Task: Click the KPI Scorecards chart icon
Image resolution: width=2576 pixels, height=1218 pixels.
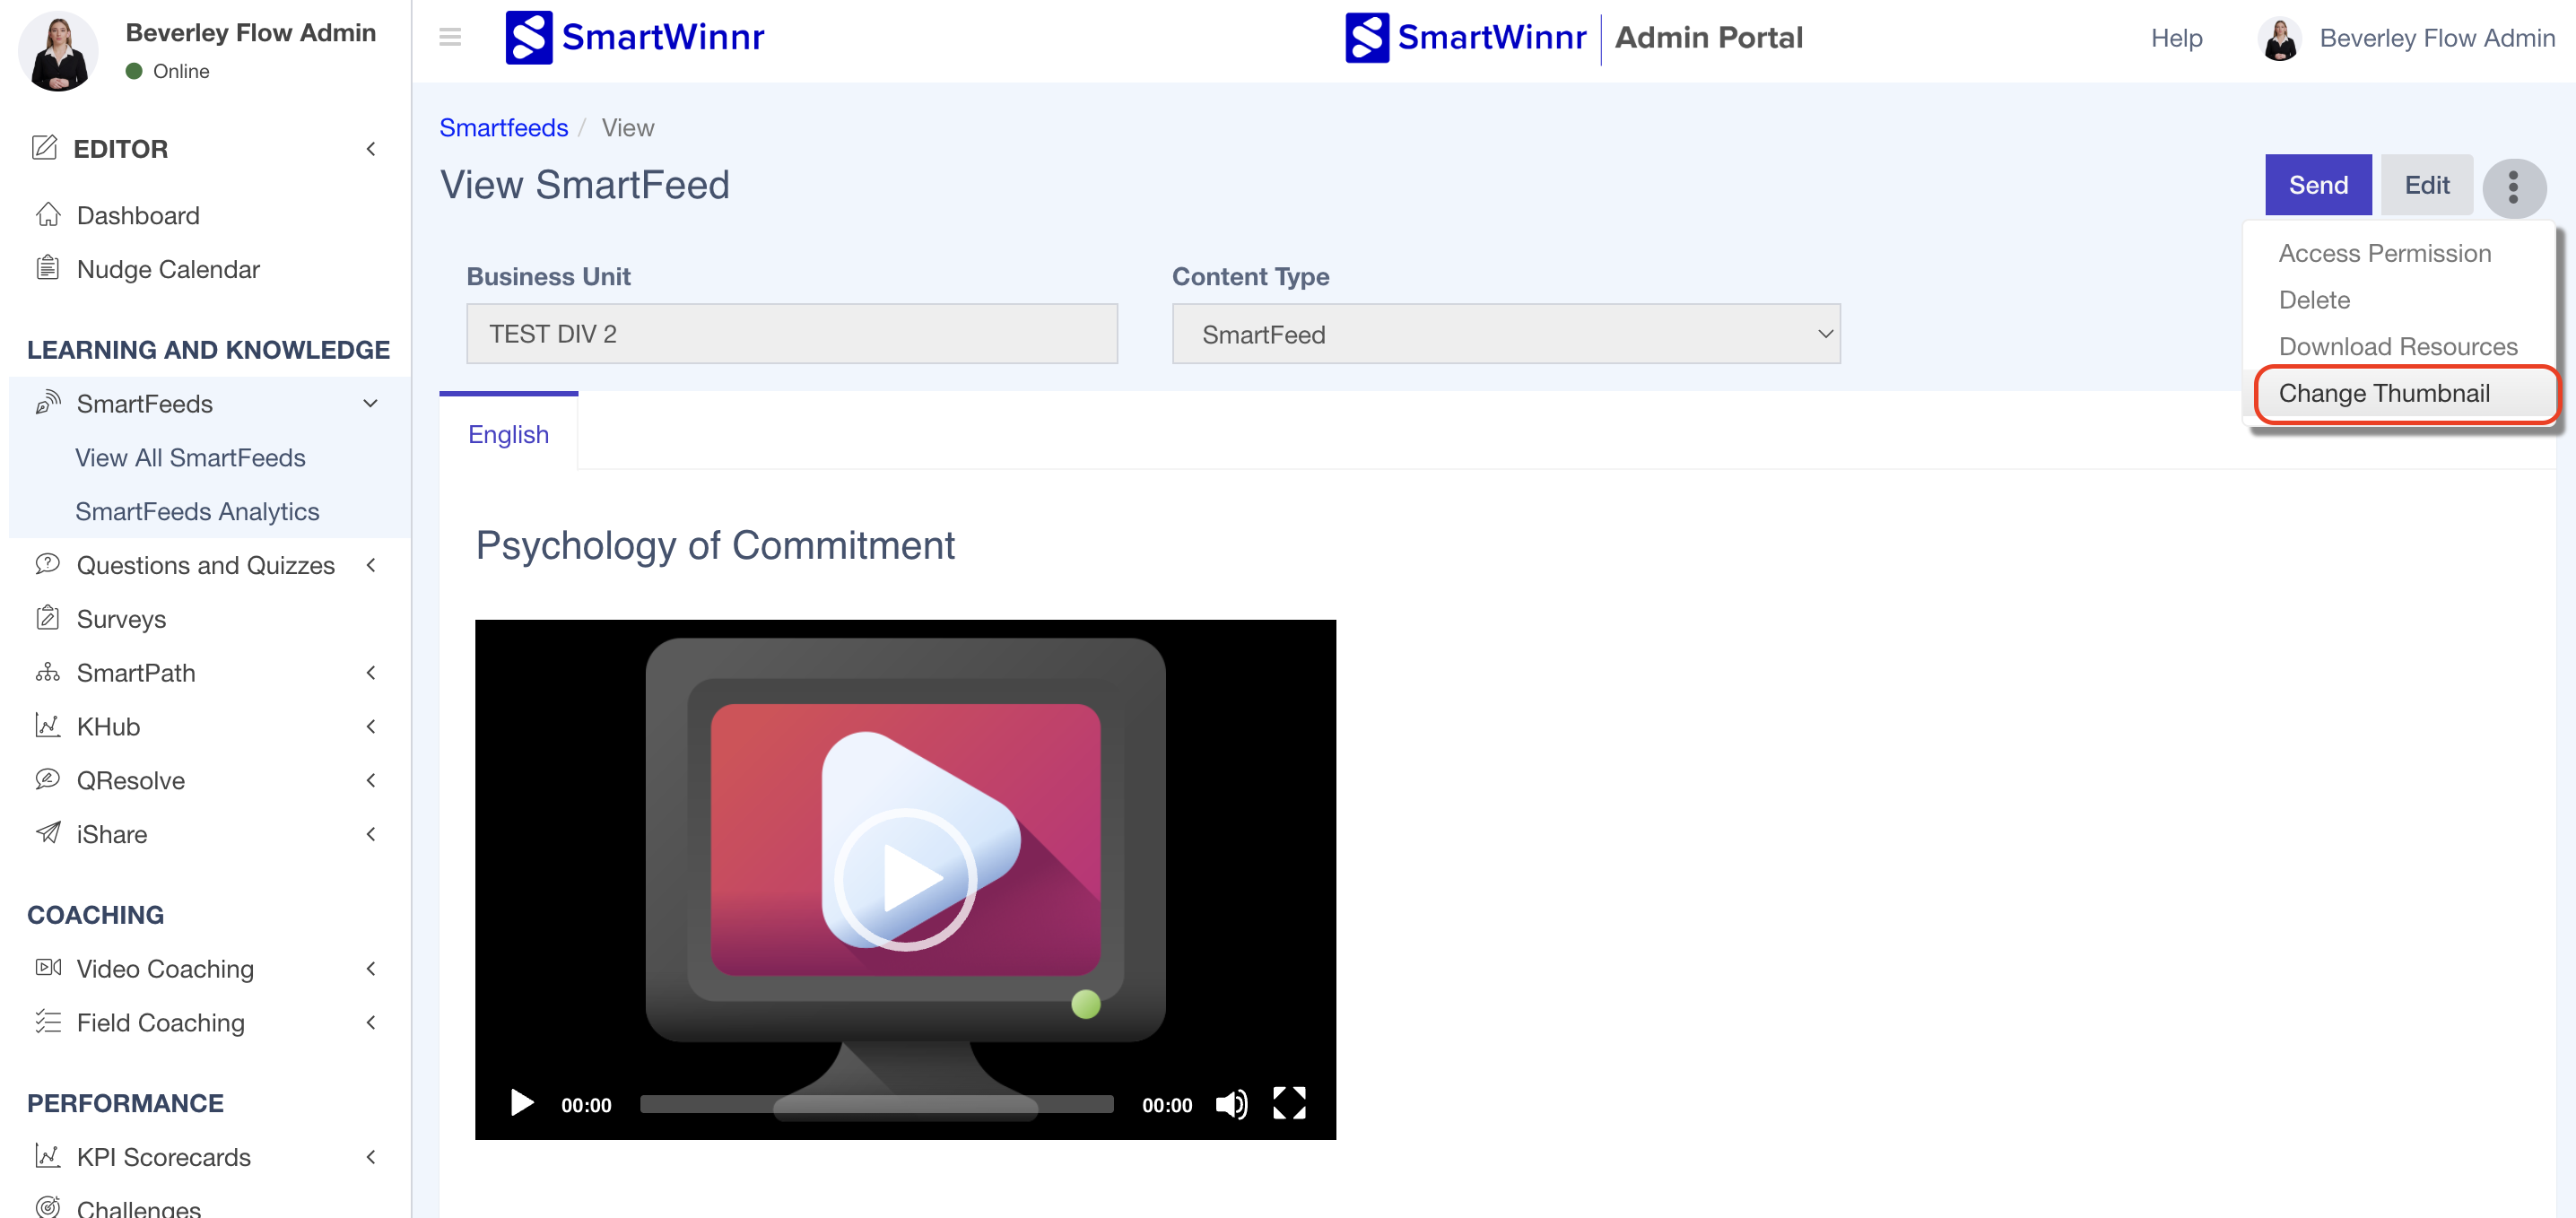Action: [x=48, y=1155]
